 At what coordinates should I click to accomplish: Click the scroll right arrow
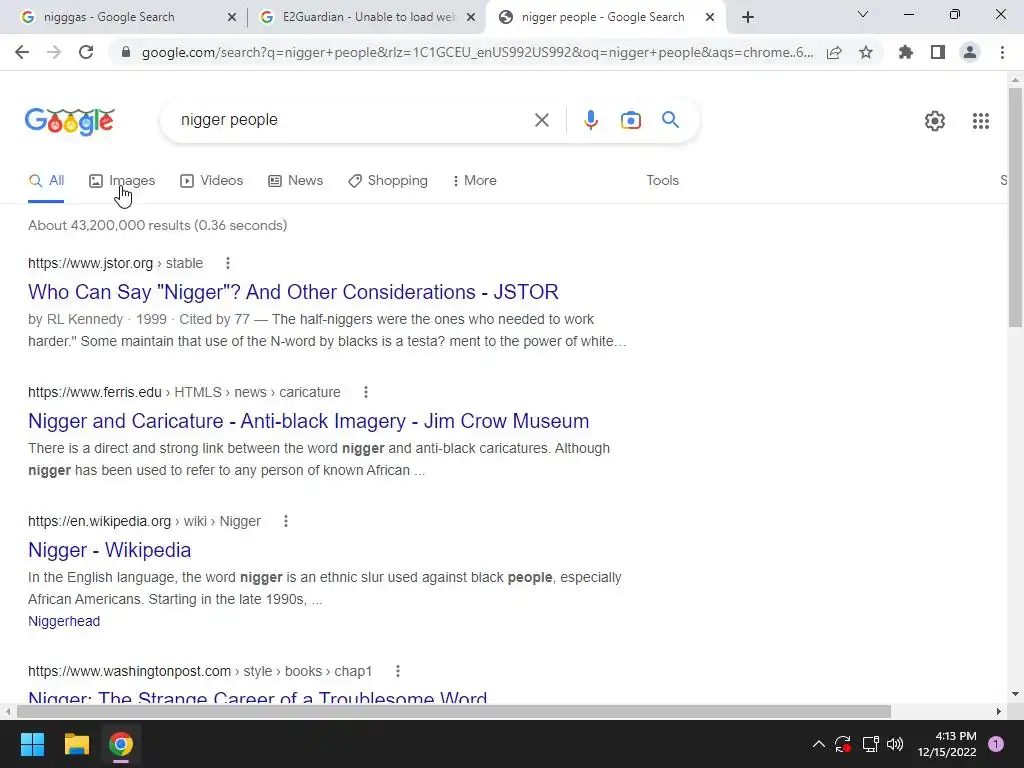pyautogui.click(x=999, y=711)
